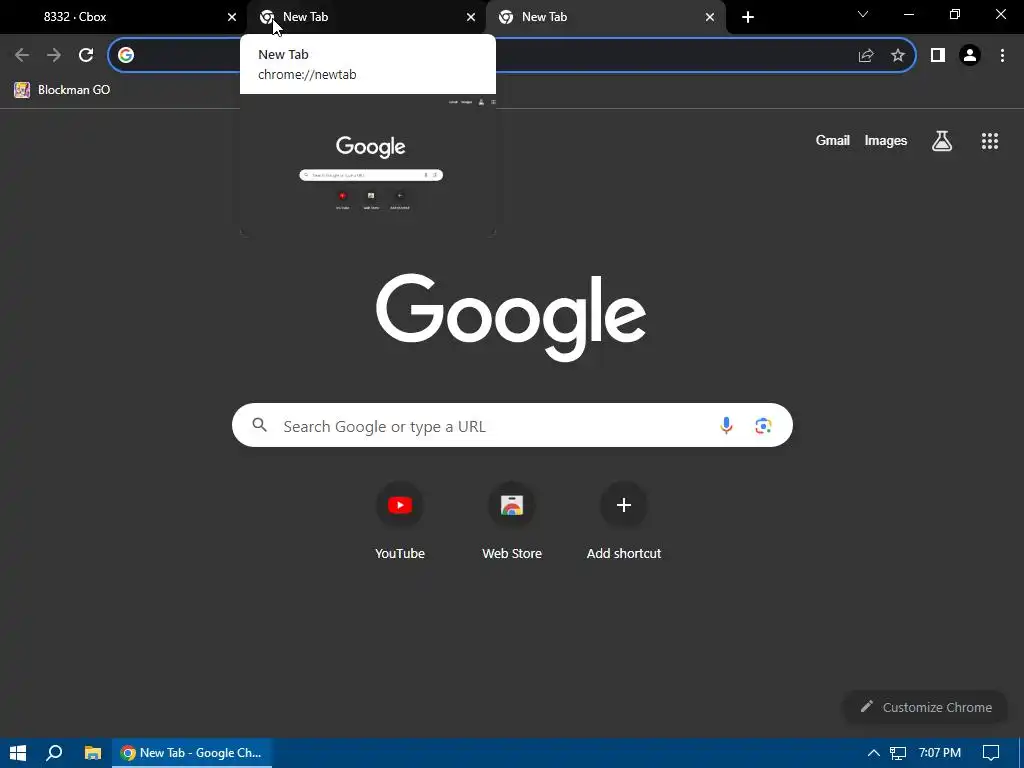This screenshot has width=1024, height=768.
Task: Start voice search with the microphone
Action: pyautogui.click(x=726, y=426)
